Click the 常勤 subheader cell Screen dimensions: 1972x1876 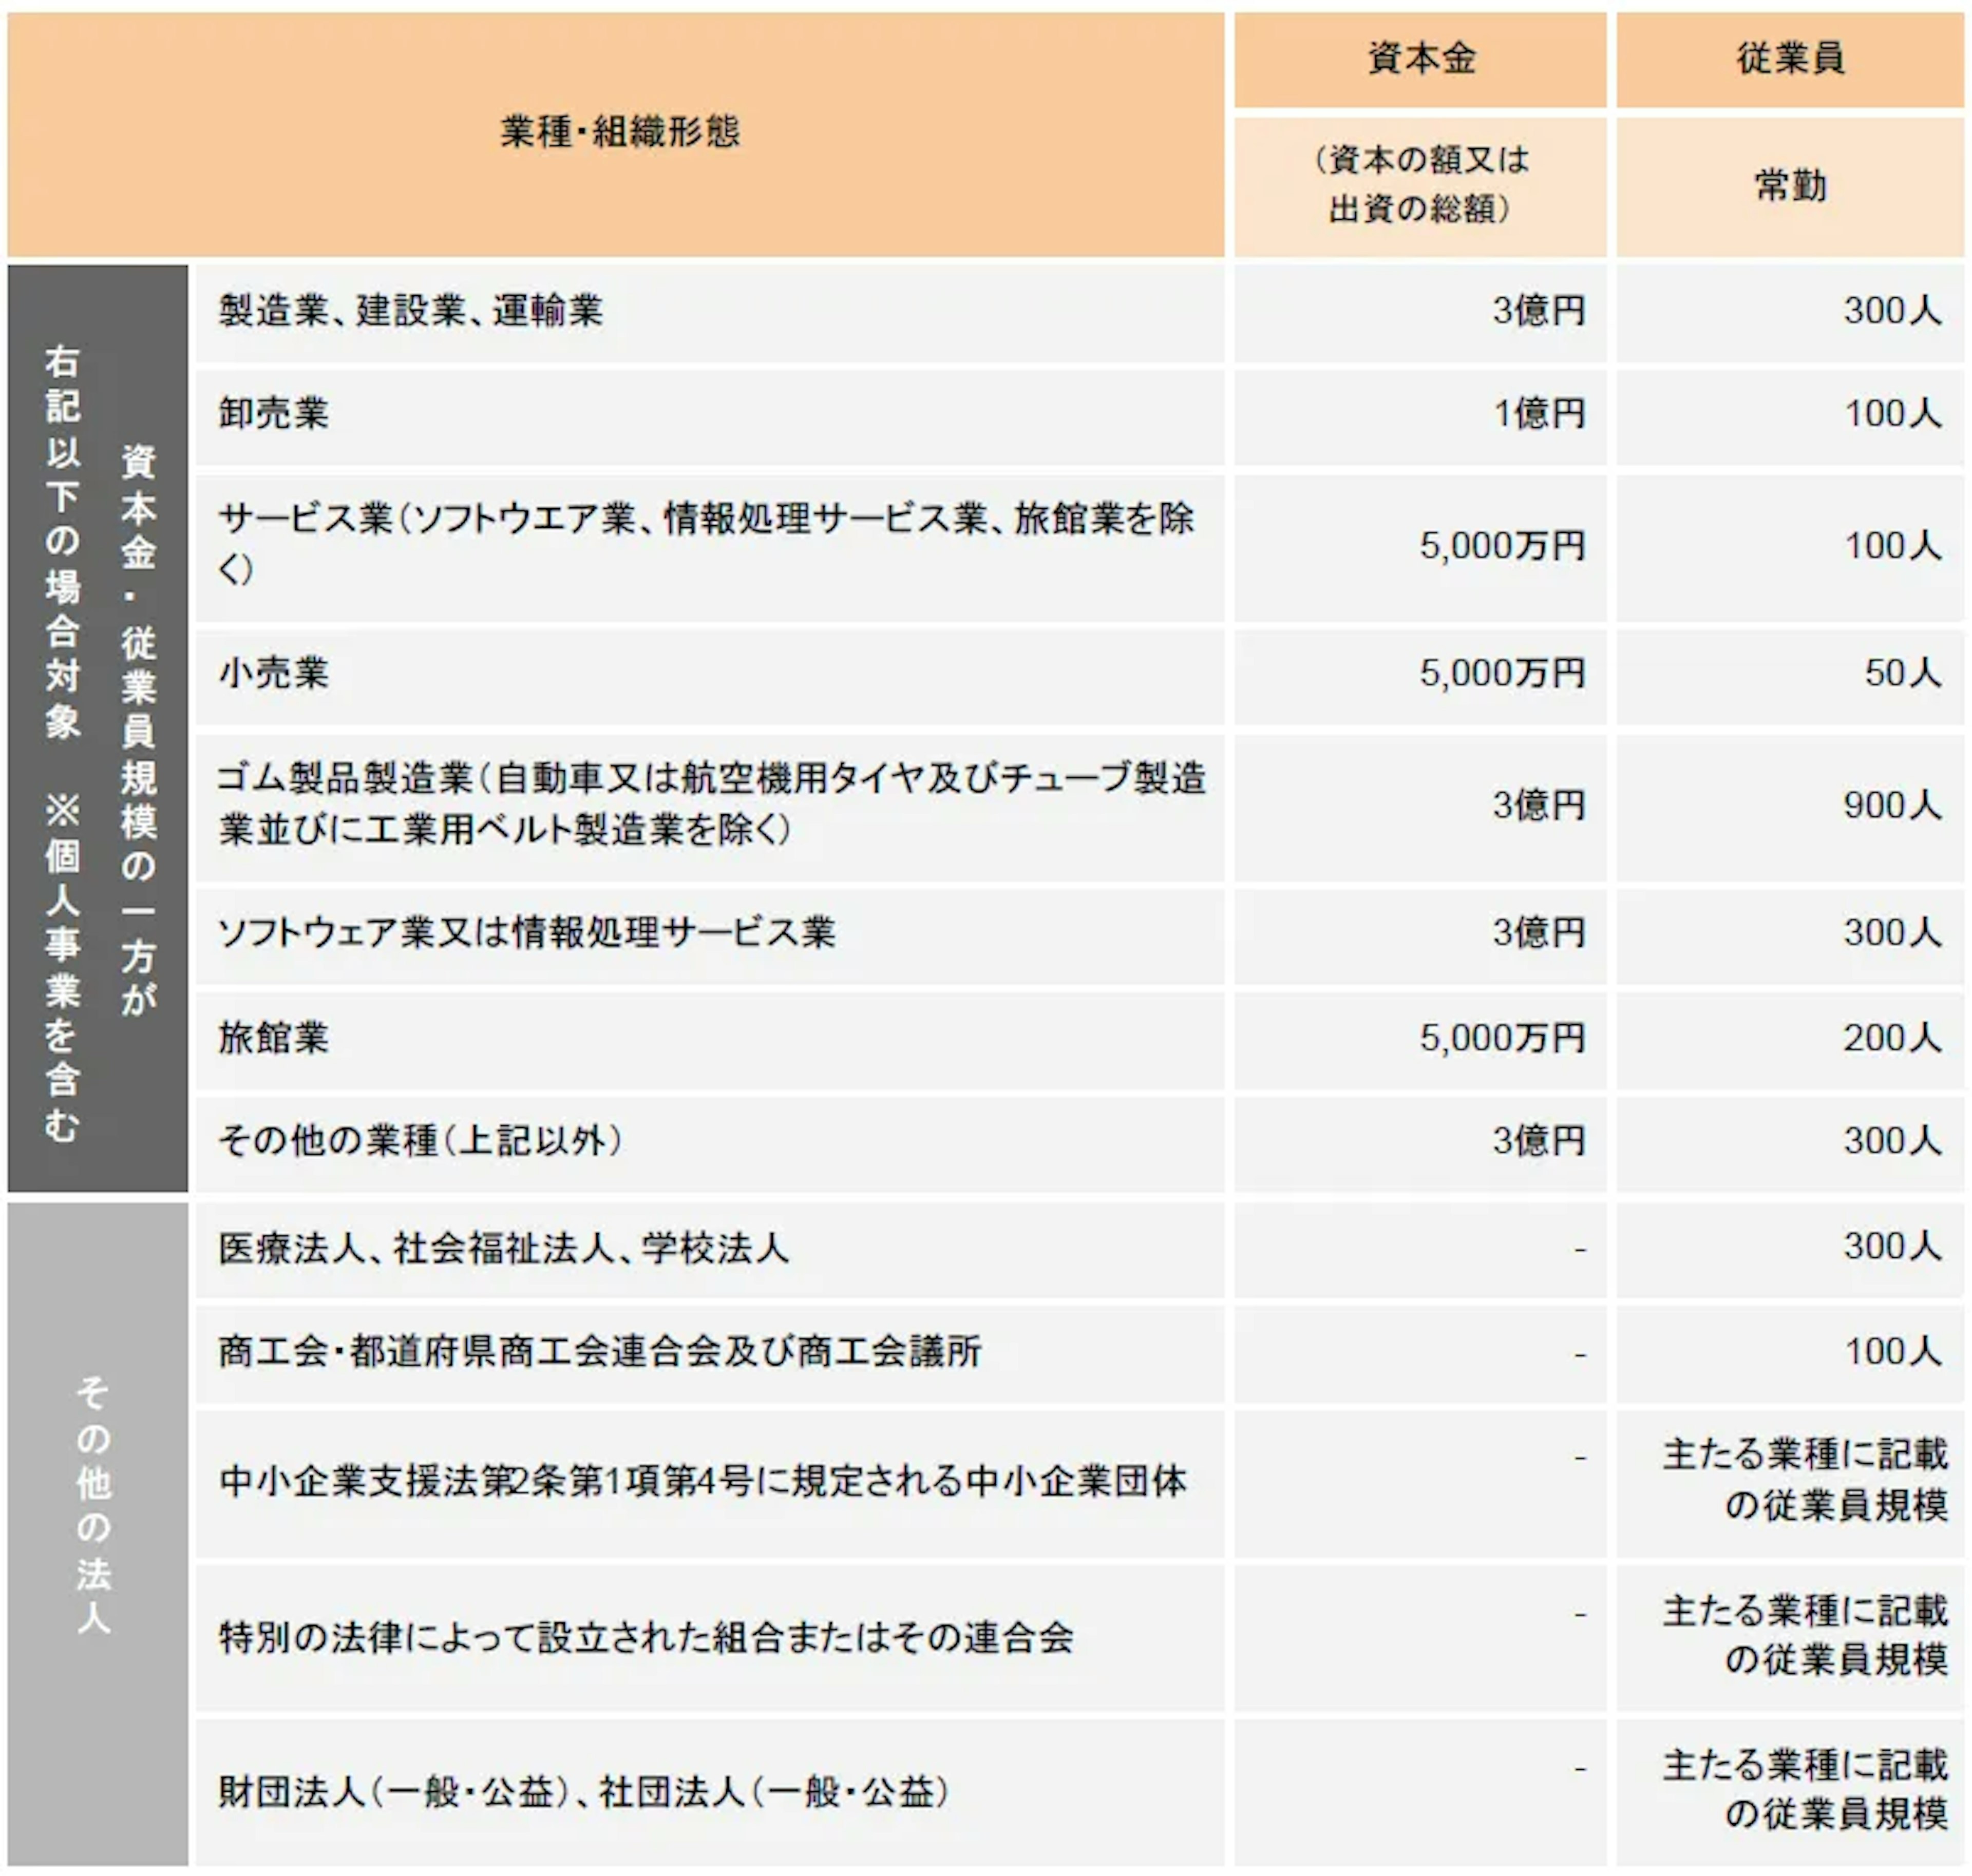(1789, 186)
